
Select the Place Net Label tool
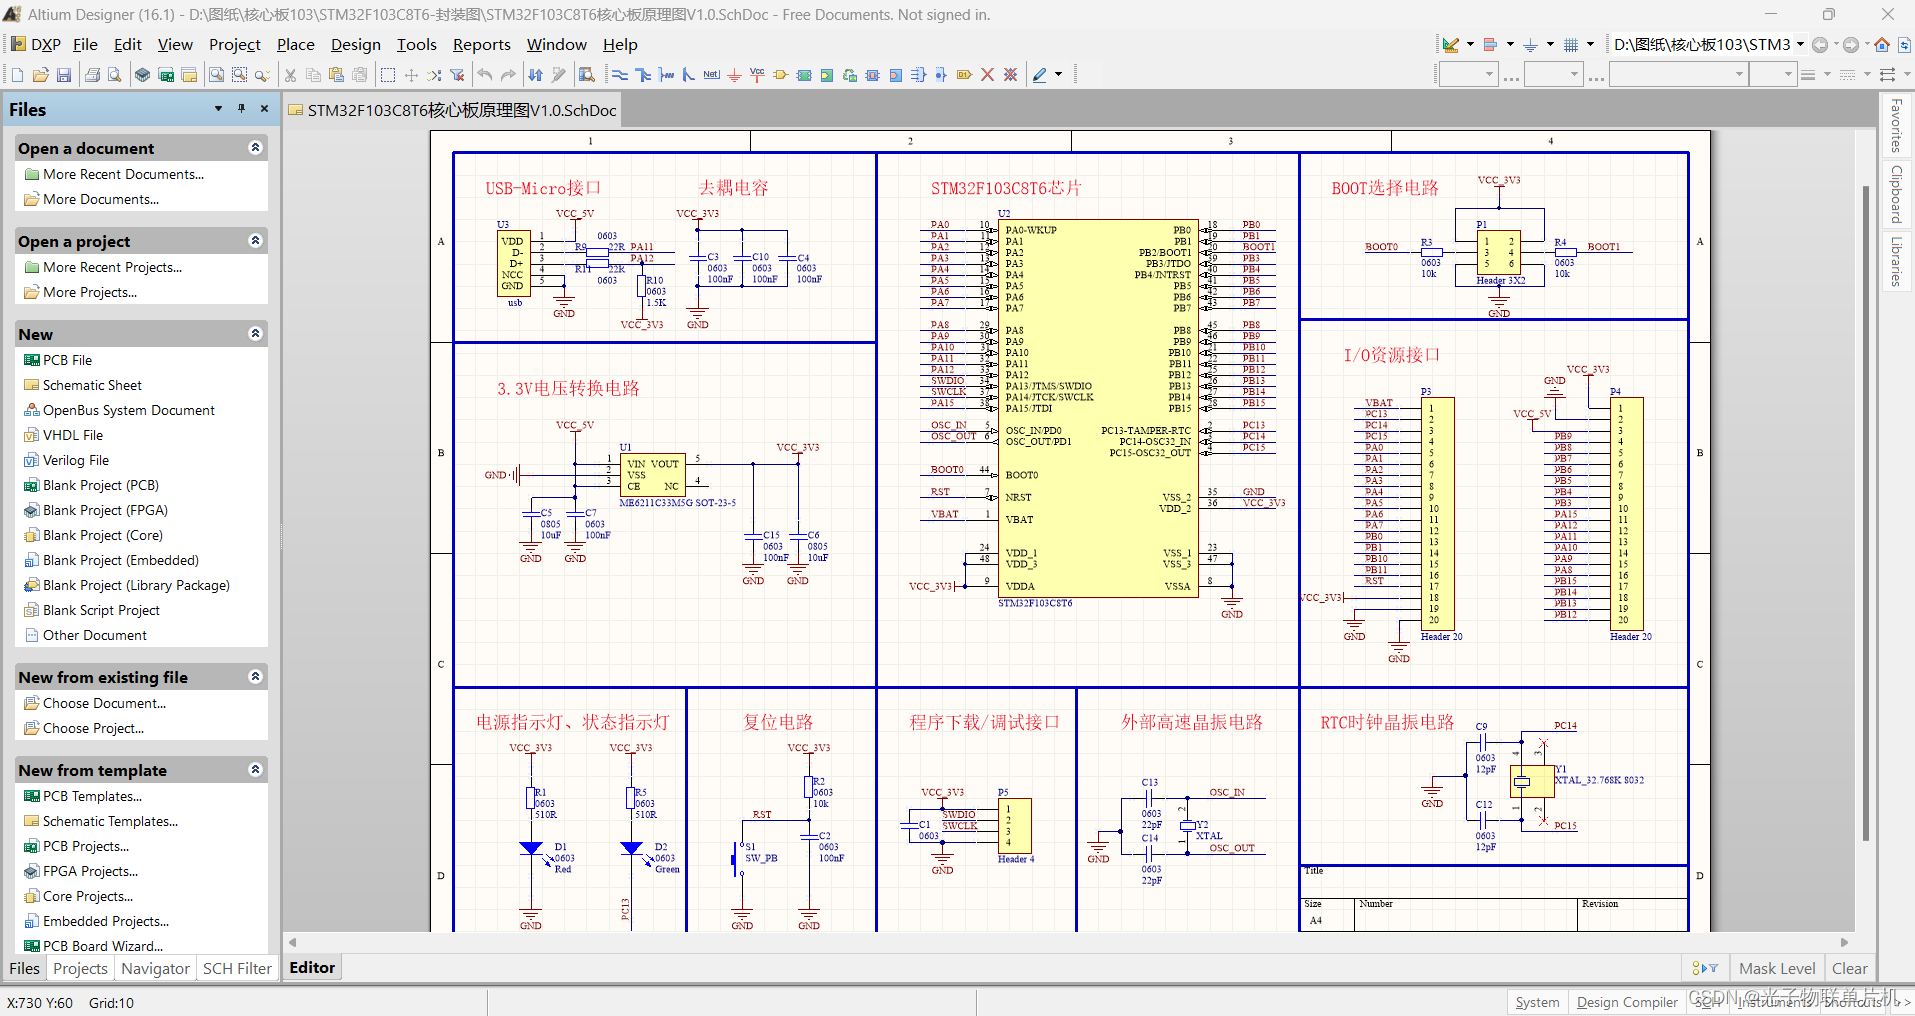coord(711,75)
